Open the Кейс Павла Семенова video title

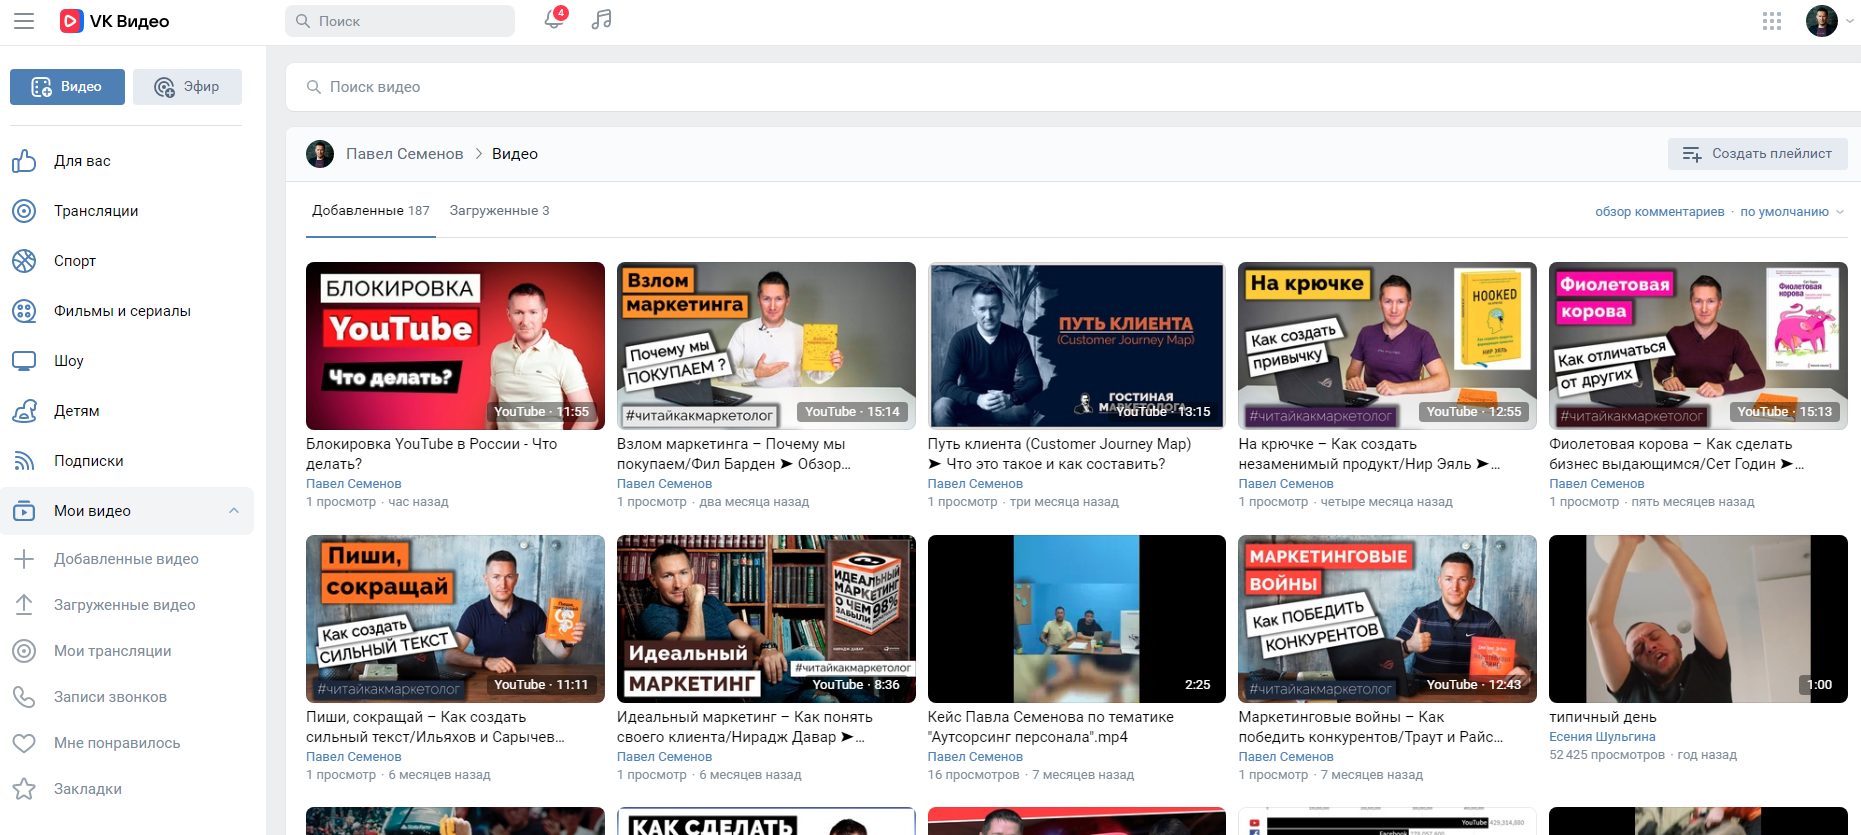point(1050,727)
